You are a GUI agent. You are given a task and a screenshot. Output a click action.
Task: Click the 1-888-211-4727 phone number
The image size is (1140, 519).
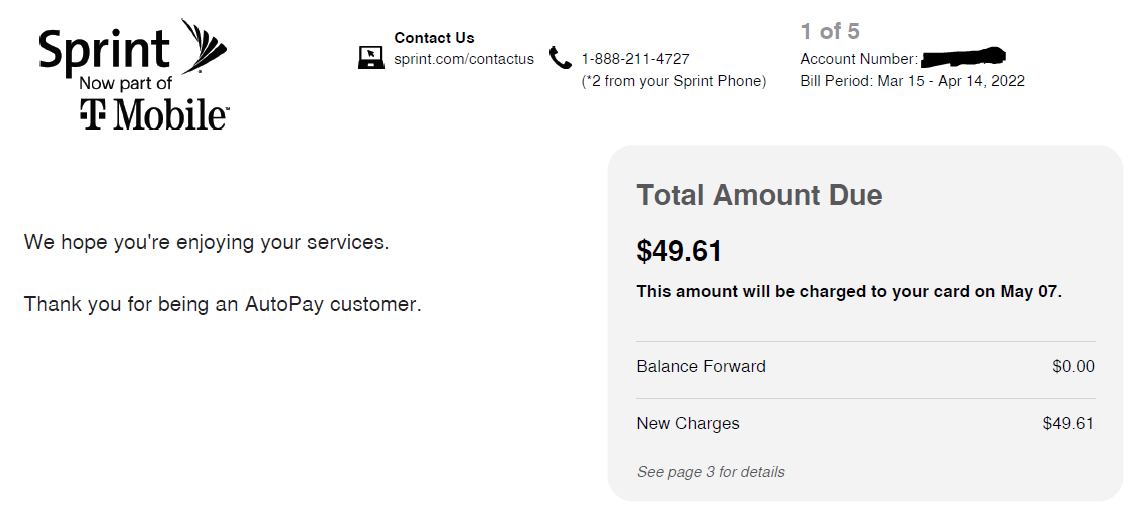pyautogui.click(x=635, y=59)
